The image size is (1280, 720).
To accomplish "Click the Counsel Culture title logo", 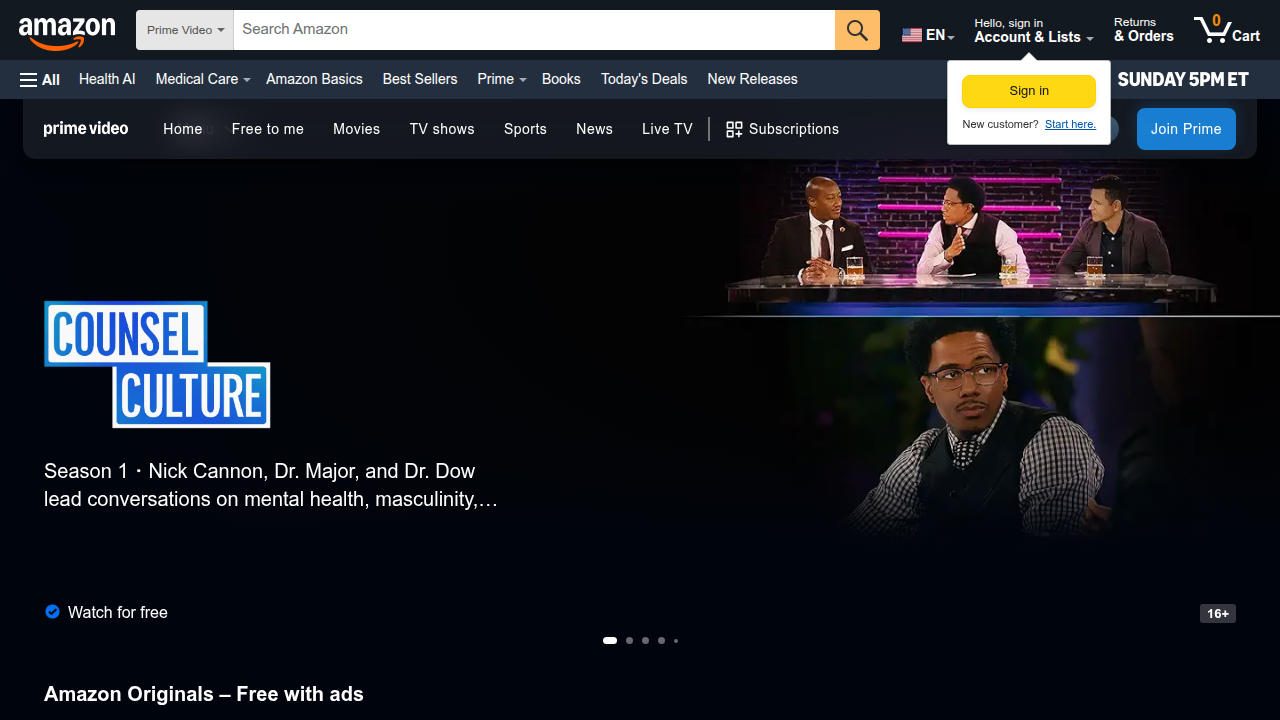I will coord(157,364).
